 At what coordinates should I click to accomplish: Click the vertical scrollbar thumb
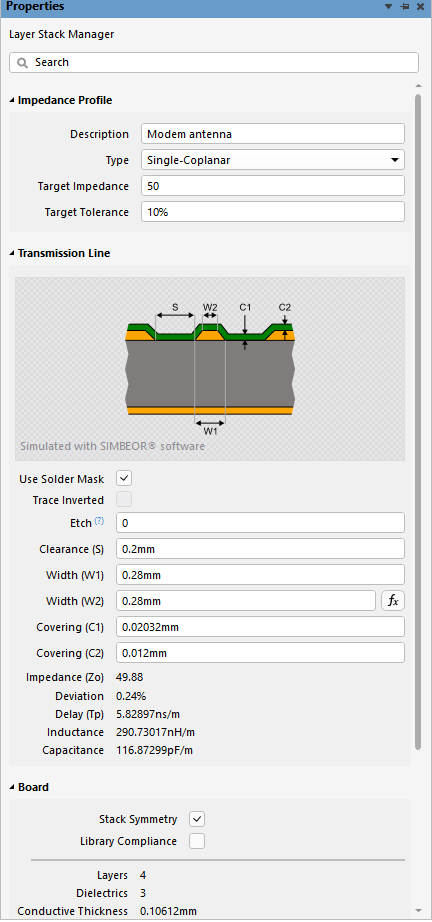(x=418, y=422)
